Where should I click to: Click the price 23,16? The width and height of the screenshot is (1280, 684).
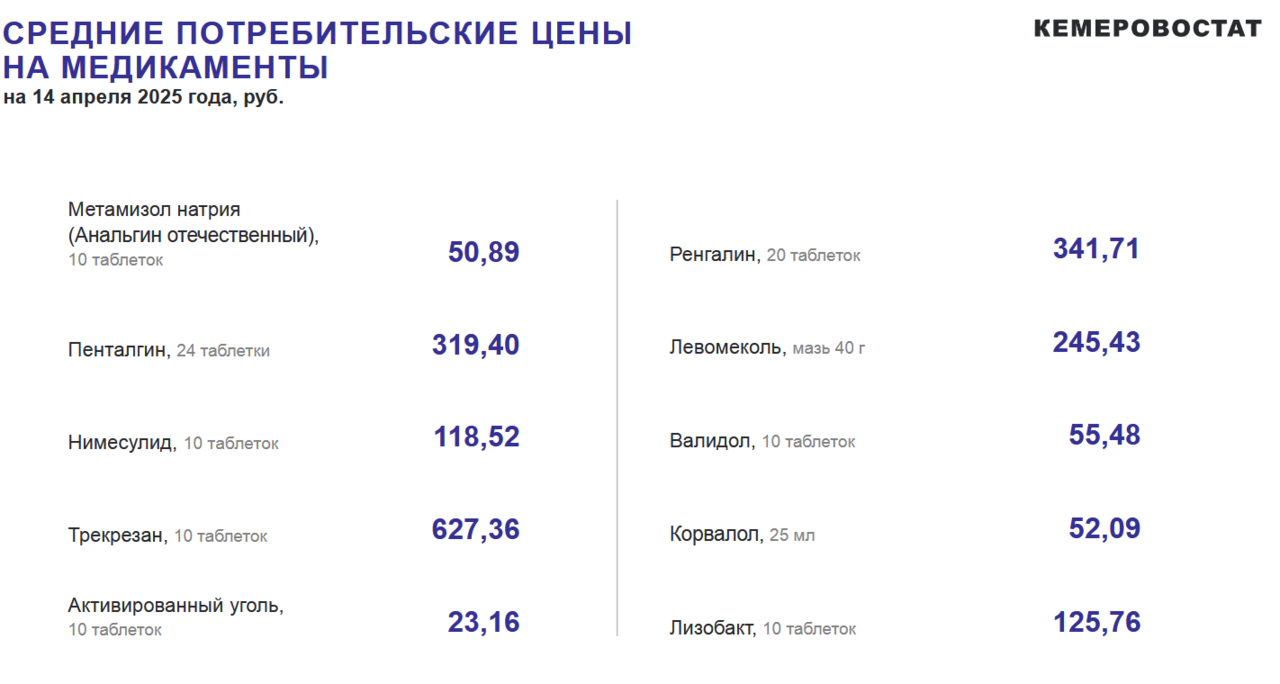484,623
